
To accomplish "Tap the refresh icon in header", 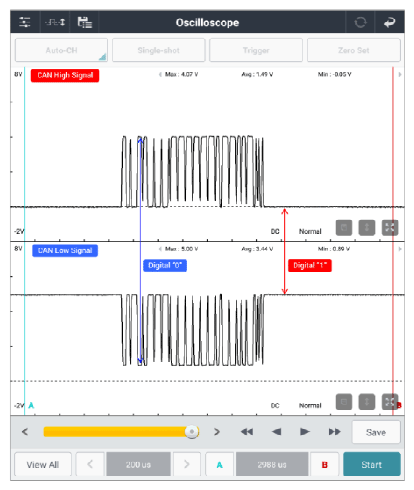I will (x=360, y=22).
